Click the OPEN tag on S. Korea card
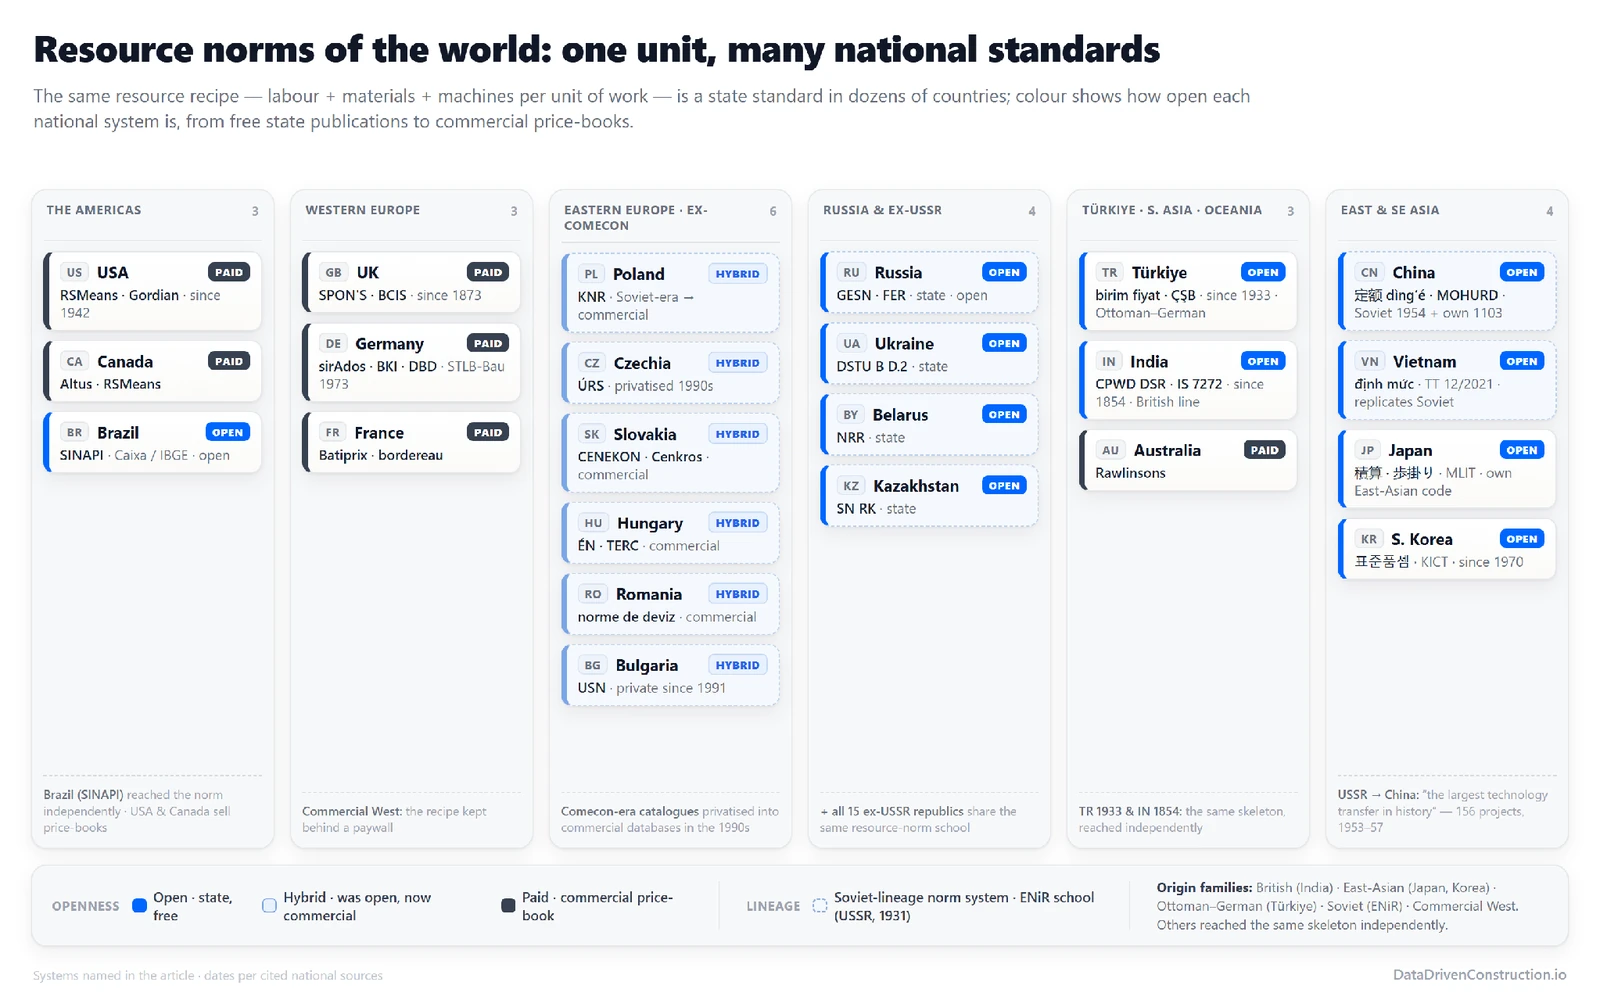The image size is (1600, 1000). coord(1522,539)
